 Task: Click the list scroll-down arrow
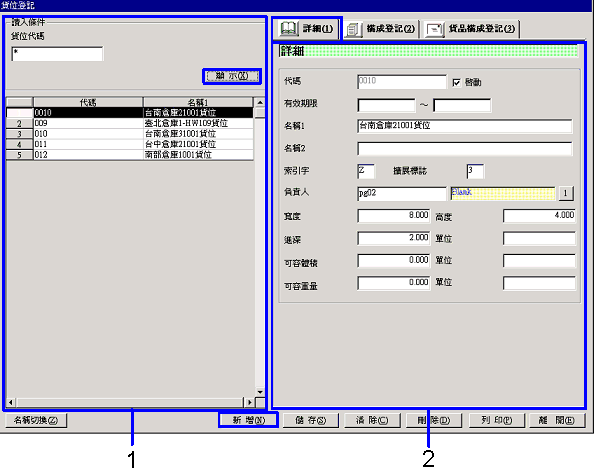click(x=260, y=392)
